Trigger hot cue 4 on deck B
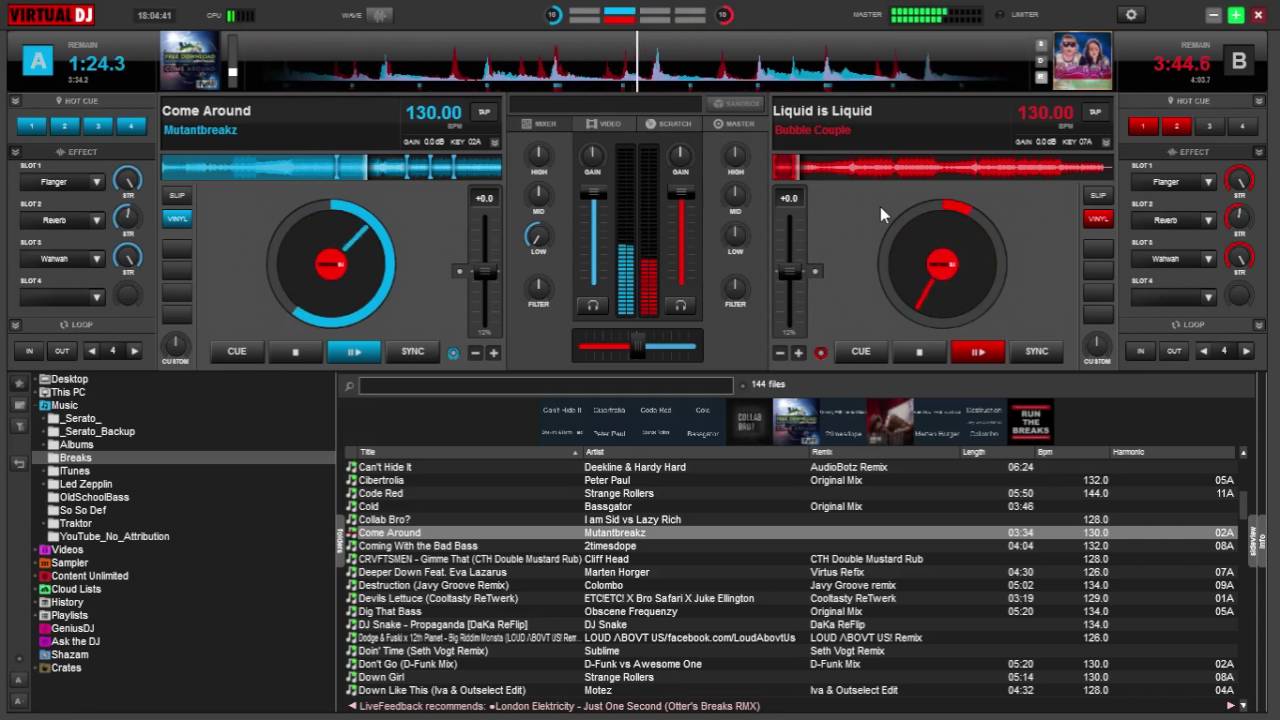 coord(1242,126)
